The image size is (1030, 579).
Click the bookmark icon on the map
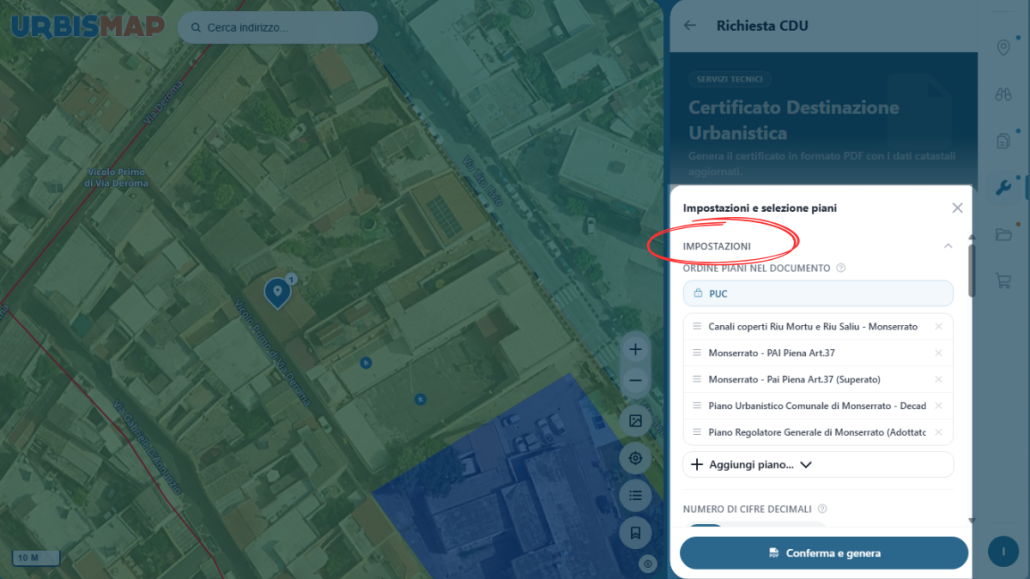click(635, 533)
